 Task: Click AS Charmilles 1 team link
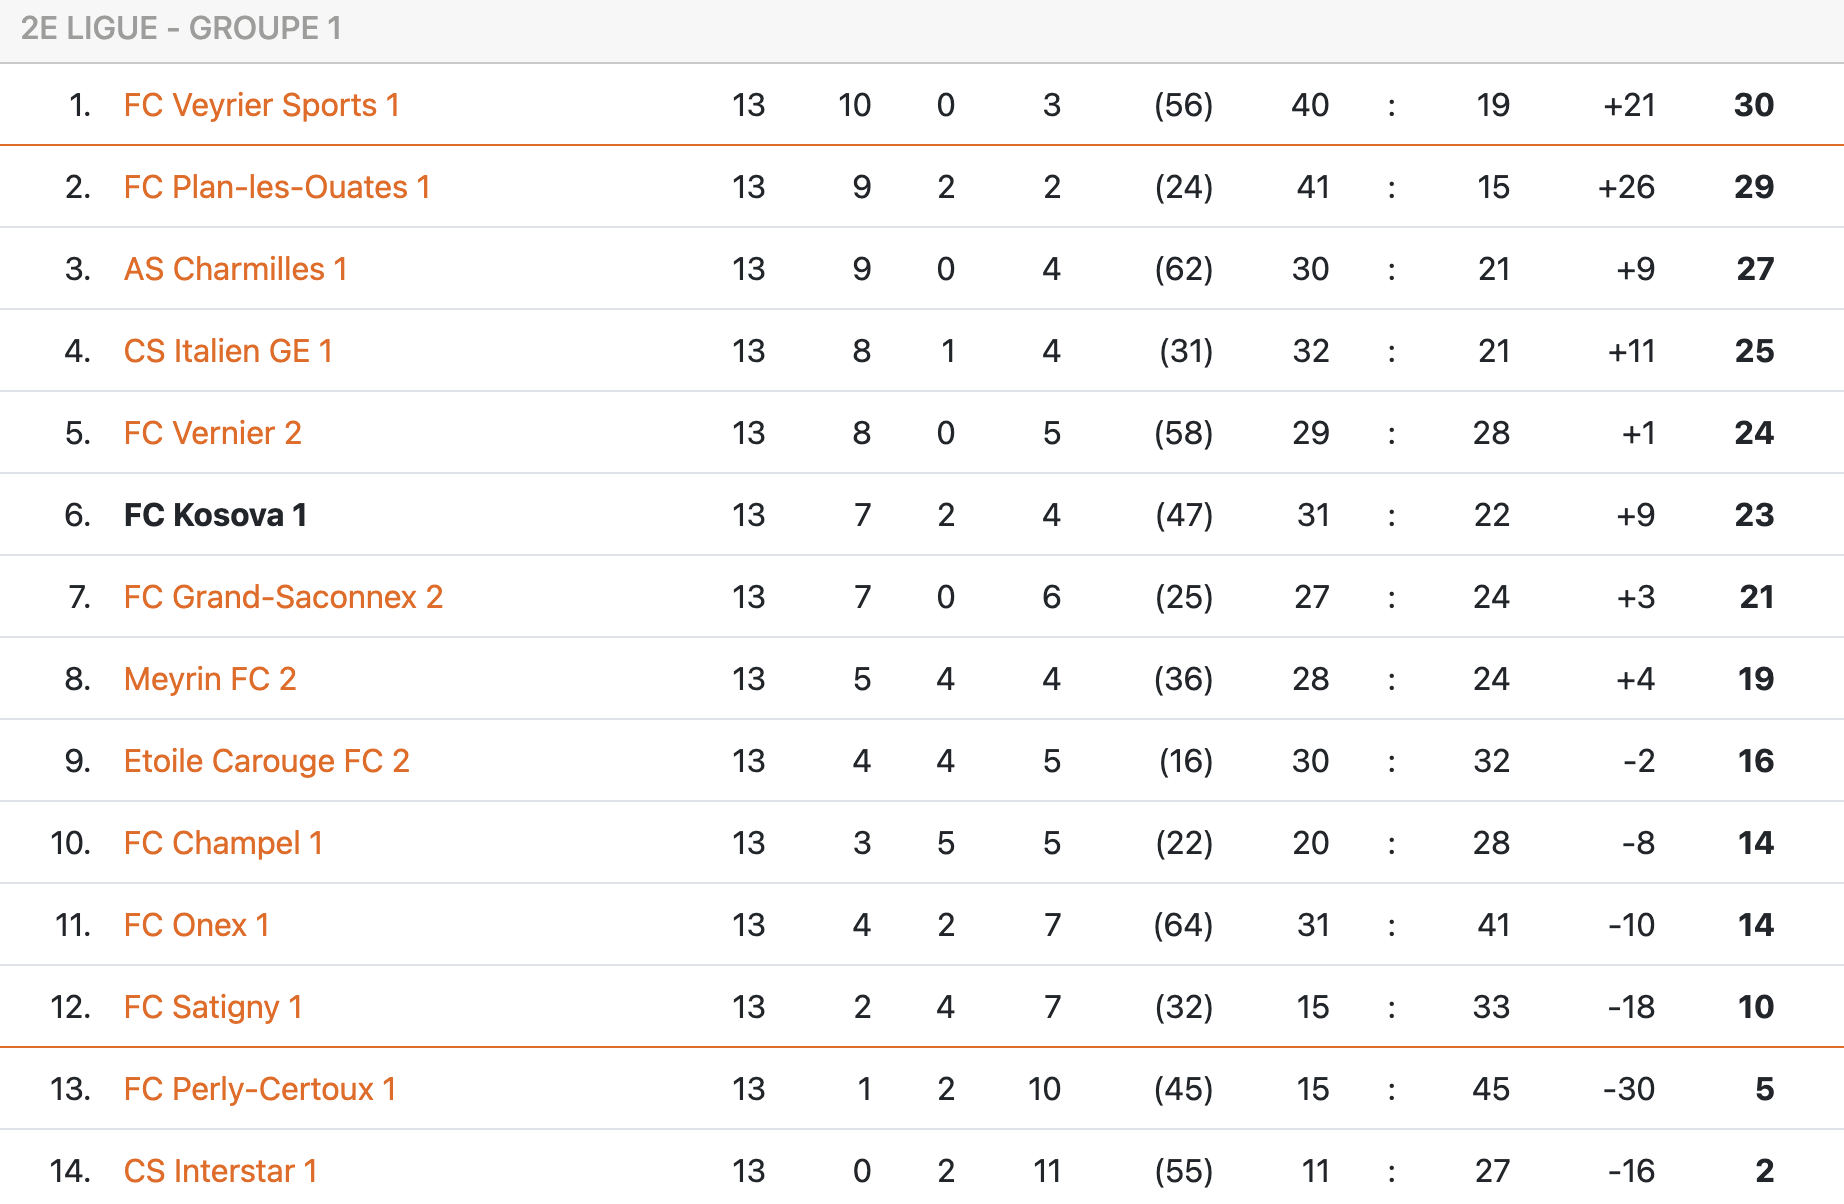(235, 269)
